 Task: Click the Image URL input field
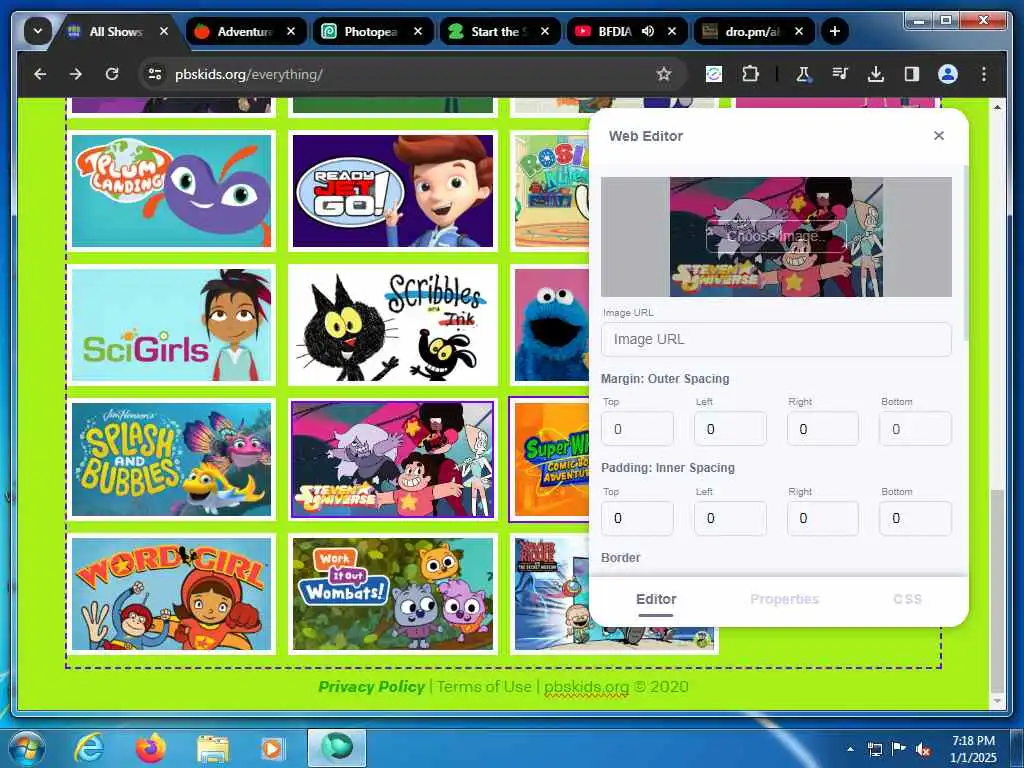[776, 340]
